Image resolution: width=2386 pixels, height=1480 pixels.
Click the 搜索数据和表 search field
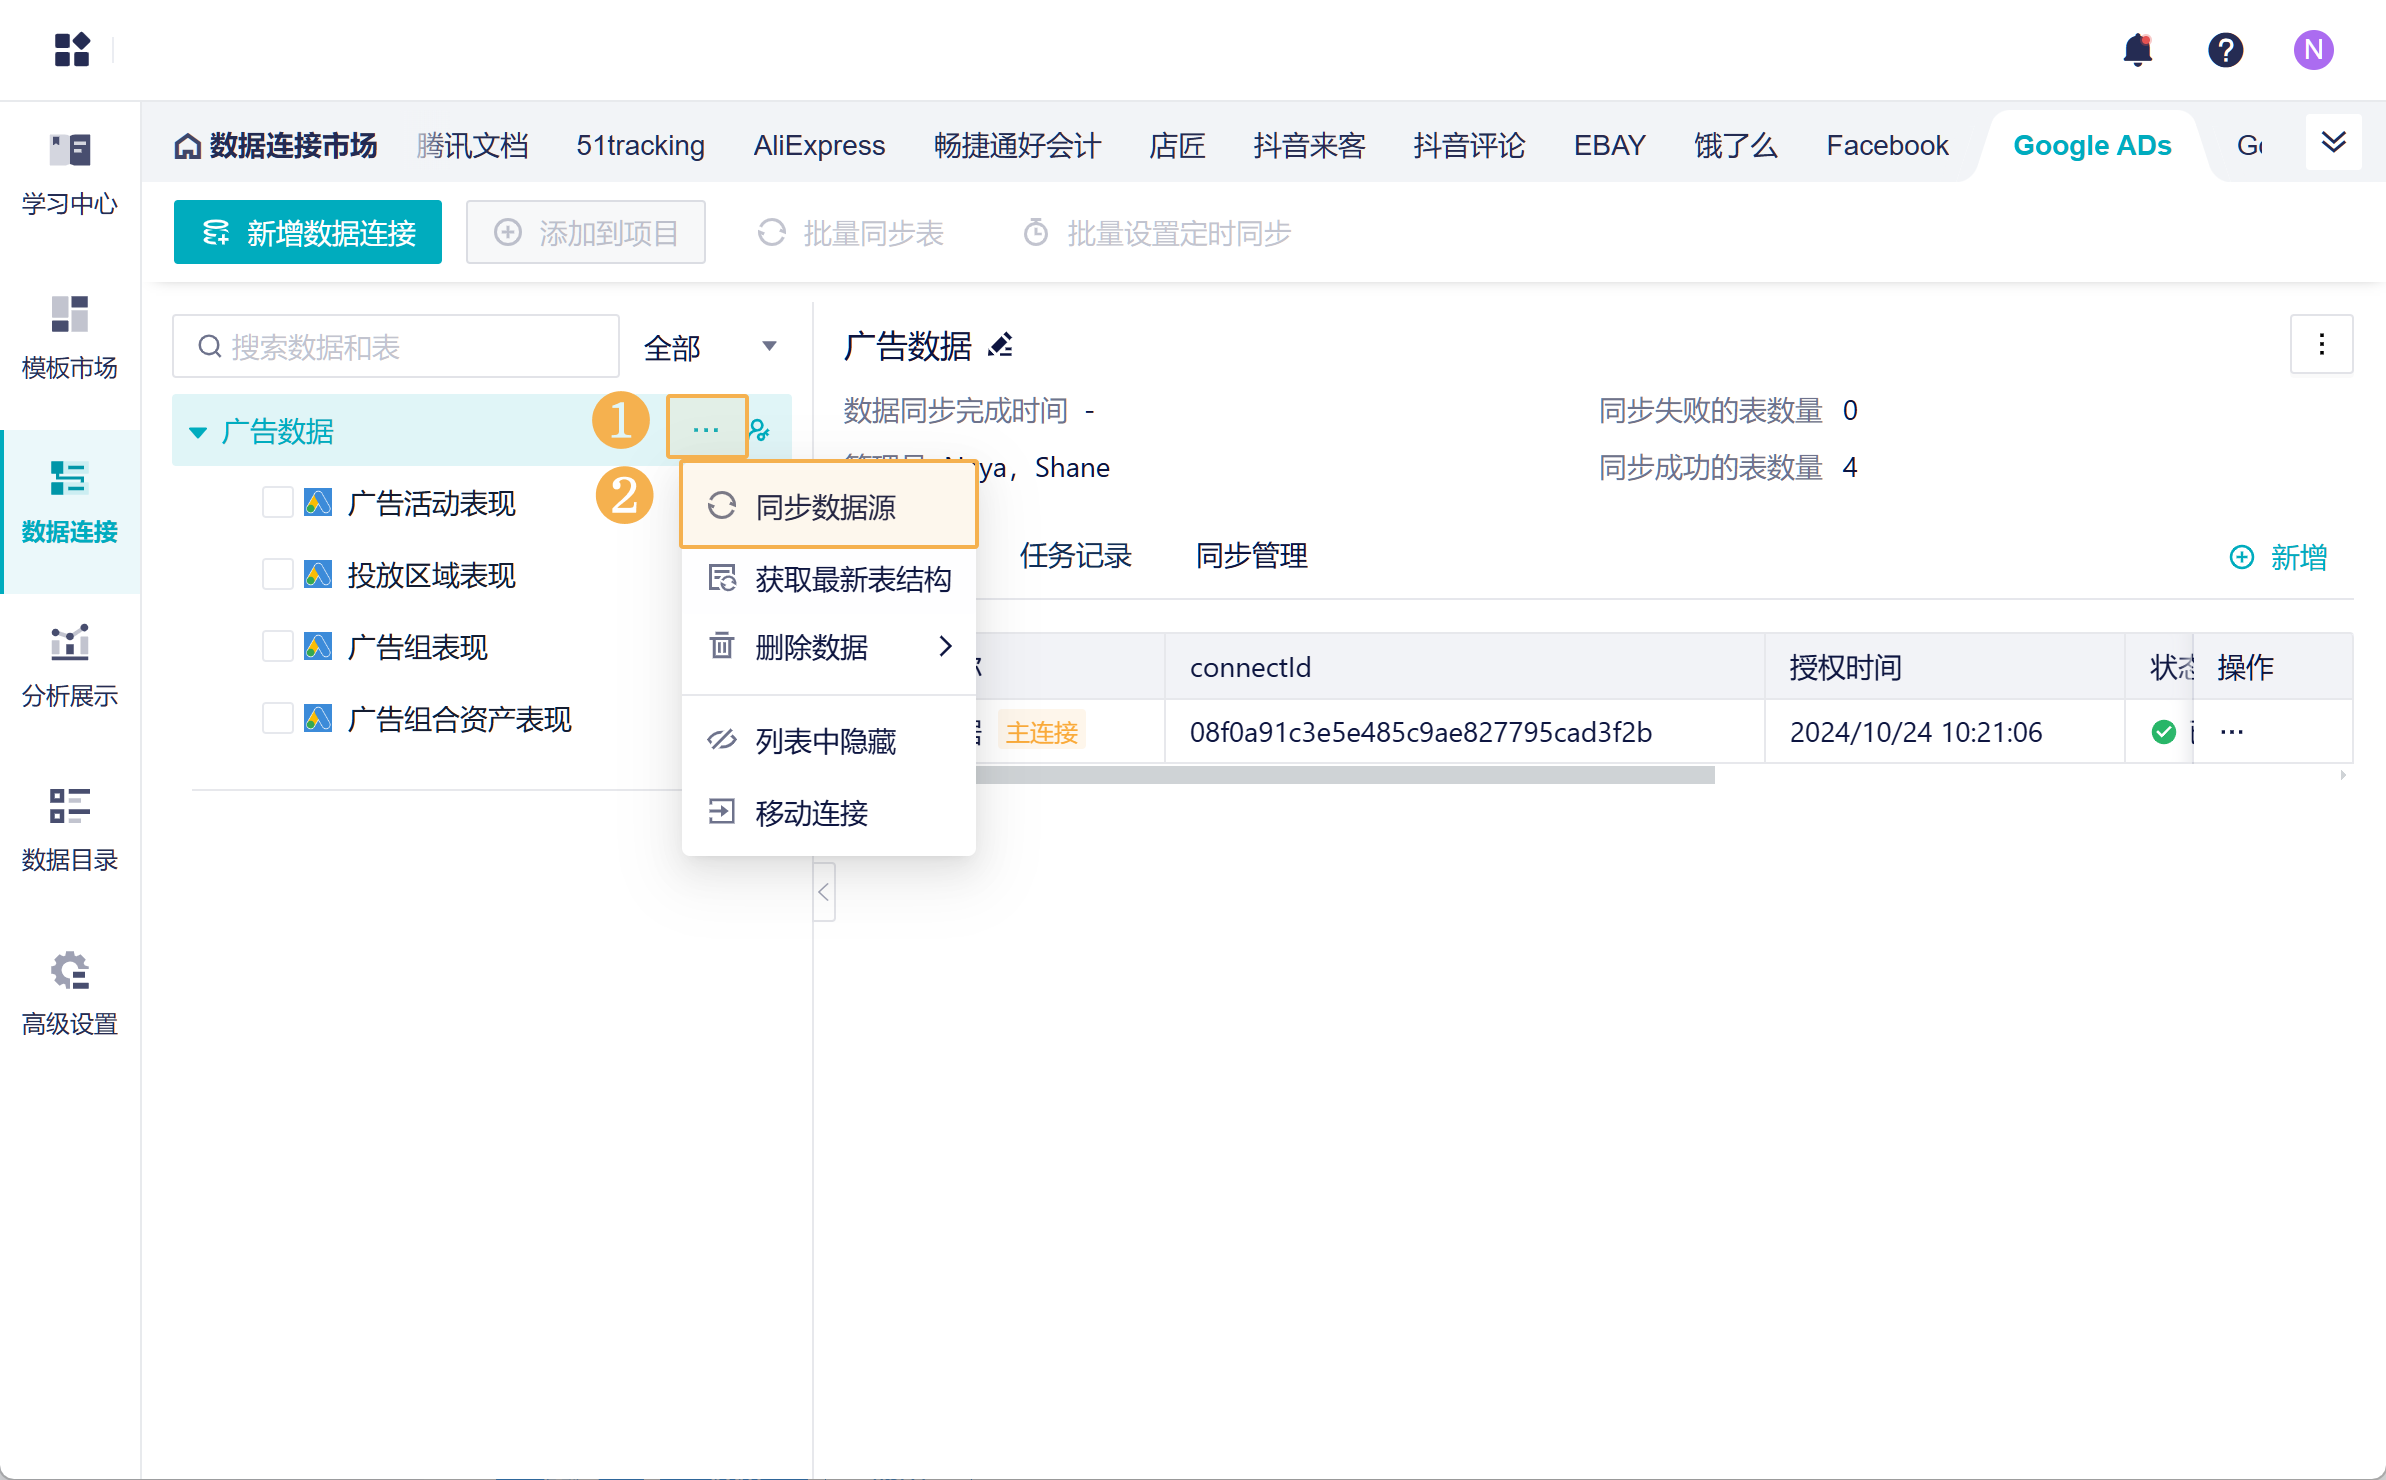tap(400, 347)
